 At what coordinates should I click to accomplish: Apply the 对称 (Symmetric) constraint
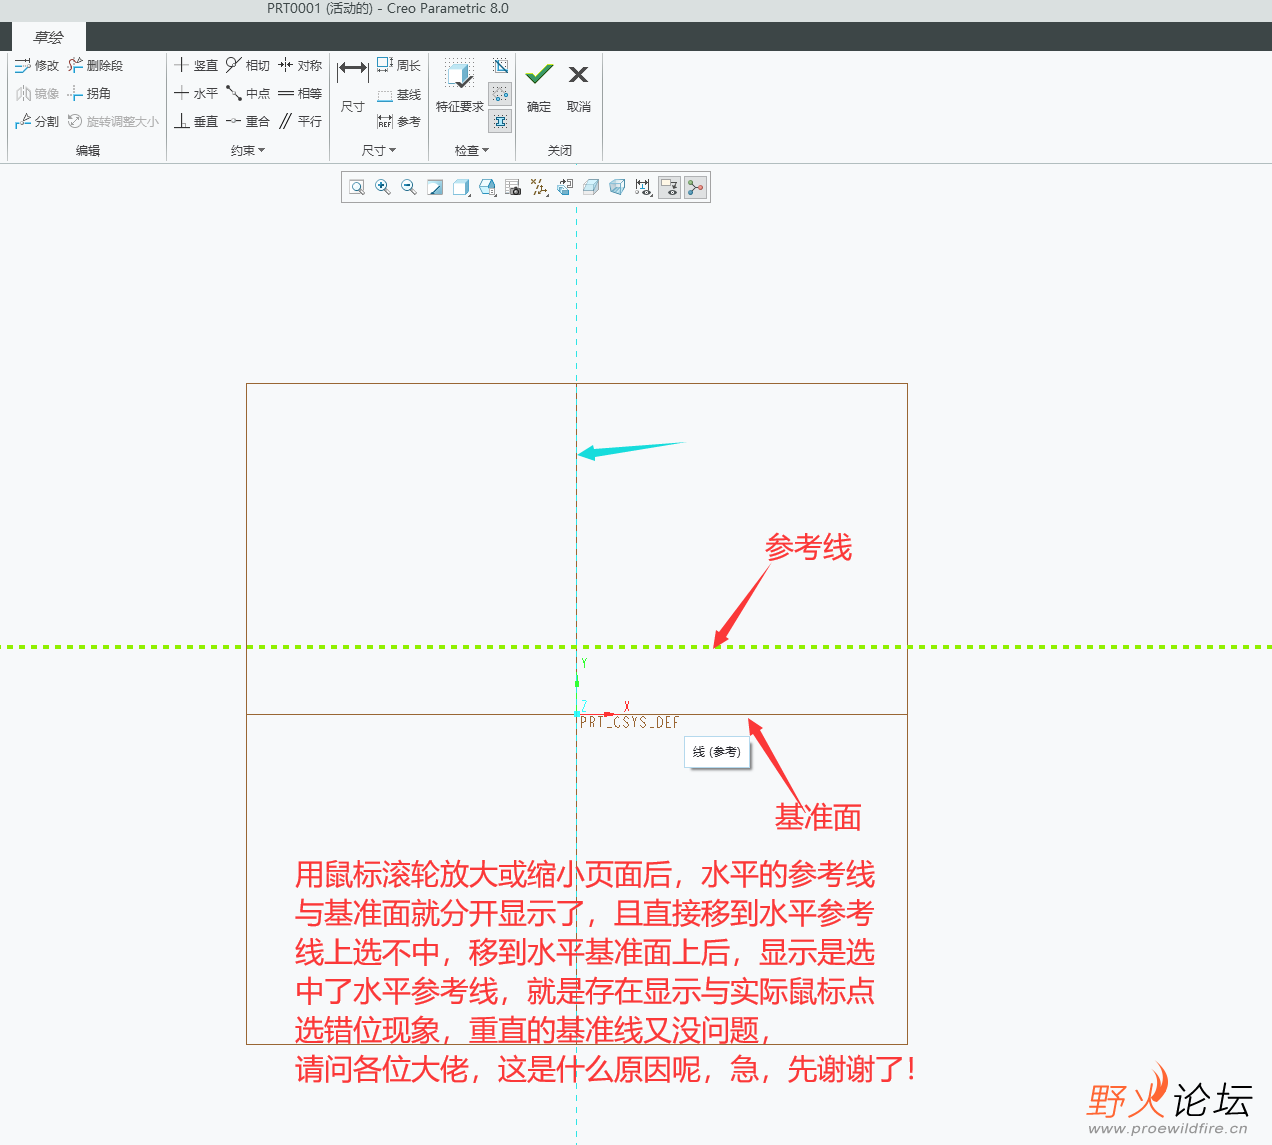pos(300,66)
